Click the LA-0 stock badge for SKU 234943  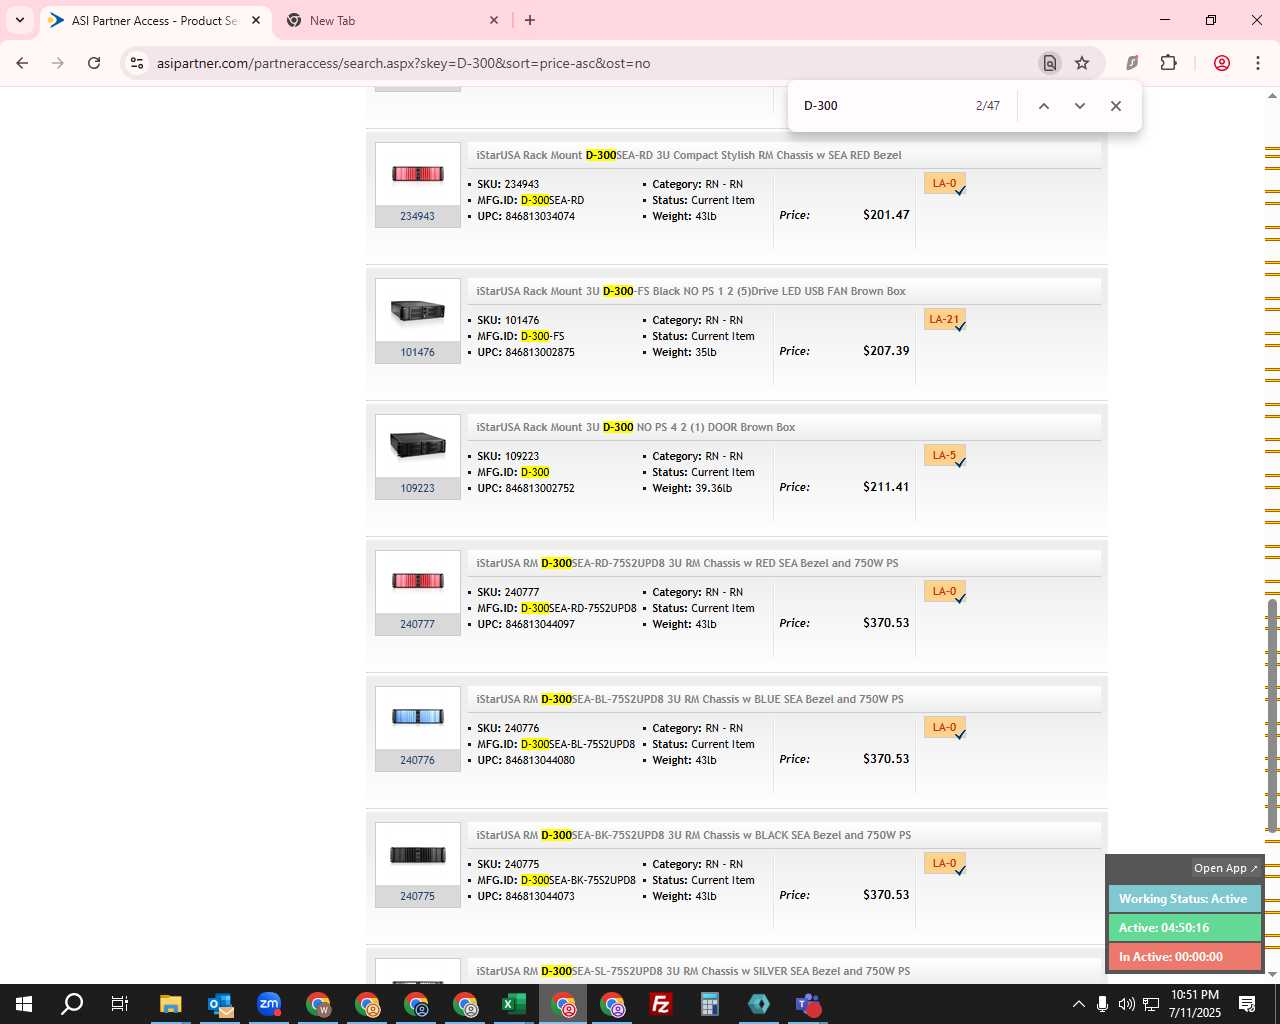click(x=945, y=184)
